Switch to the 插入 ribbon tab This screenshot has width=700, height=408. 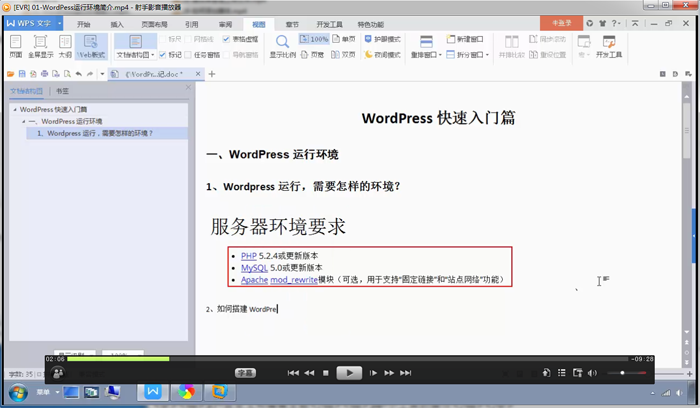tap(117, 22)
